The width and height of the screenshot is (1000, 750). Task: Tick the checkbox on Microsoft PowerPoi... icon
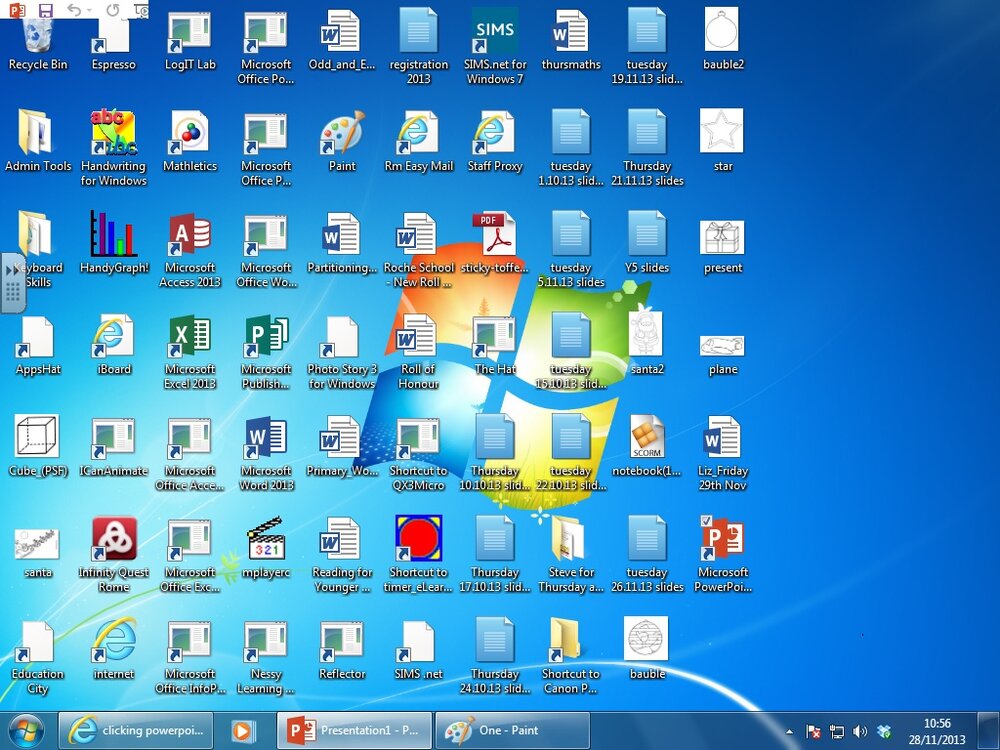pyautogui.click(x=706, y=520)
